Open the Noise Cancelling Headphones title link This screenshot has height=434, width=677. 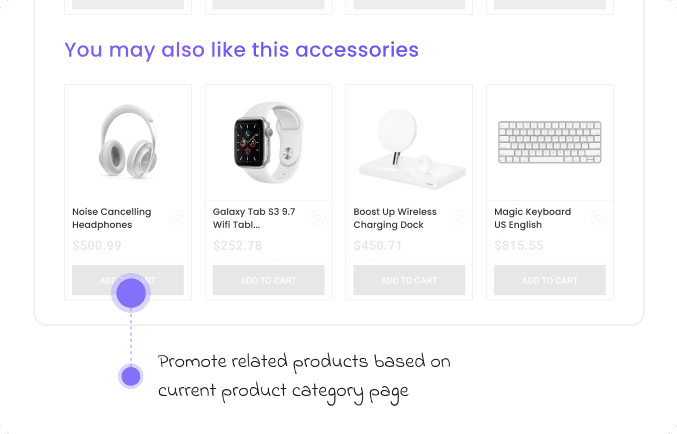112,218
